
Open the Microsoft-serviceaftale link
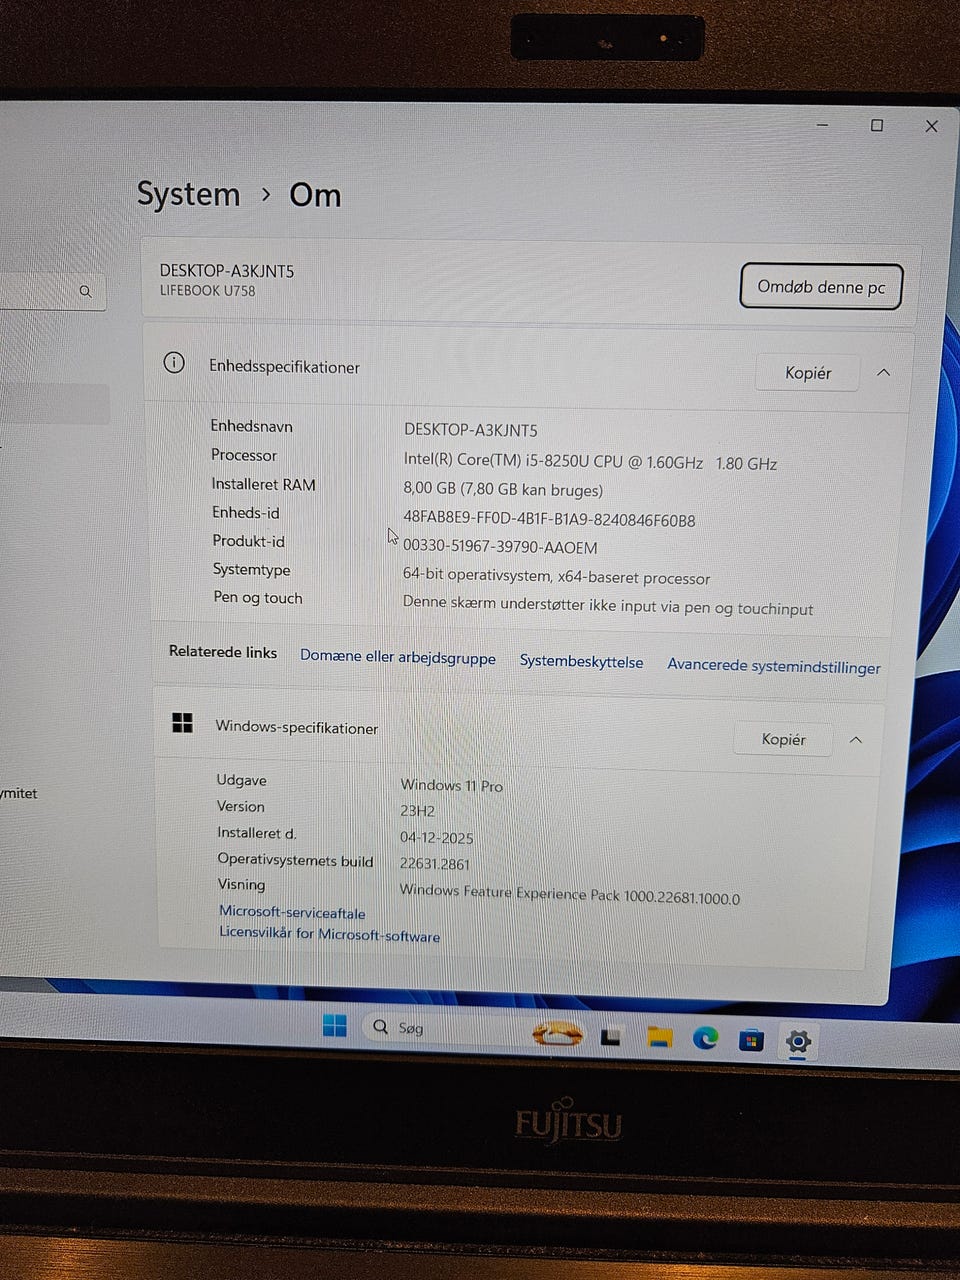coord(292,912)
